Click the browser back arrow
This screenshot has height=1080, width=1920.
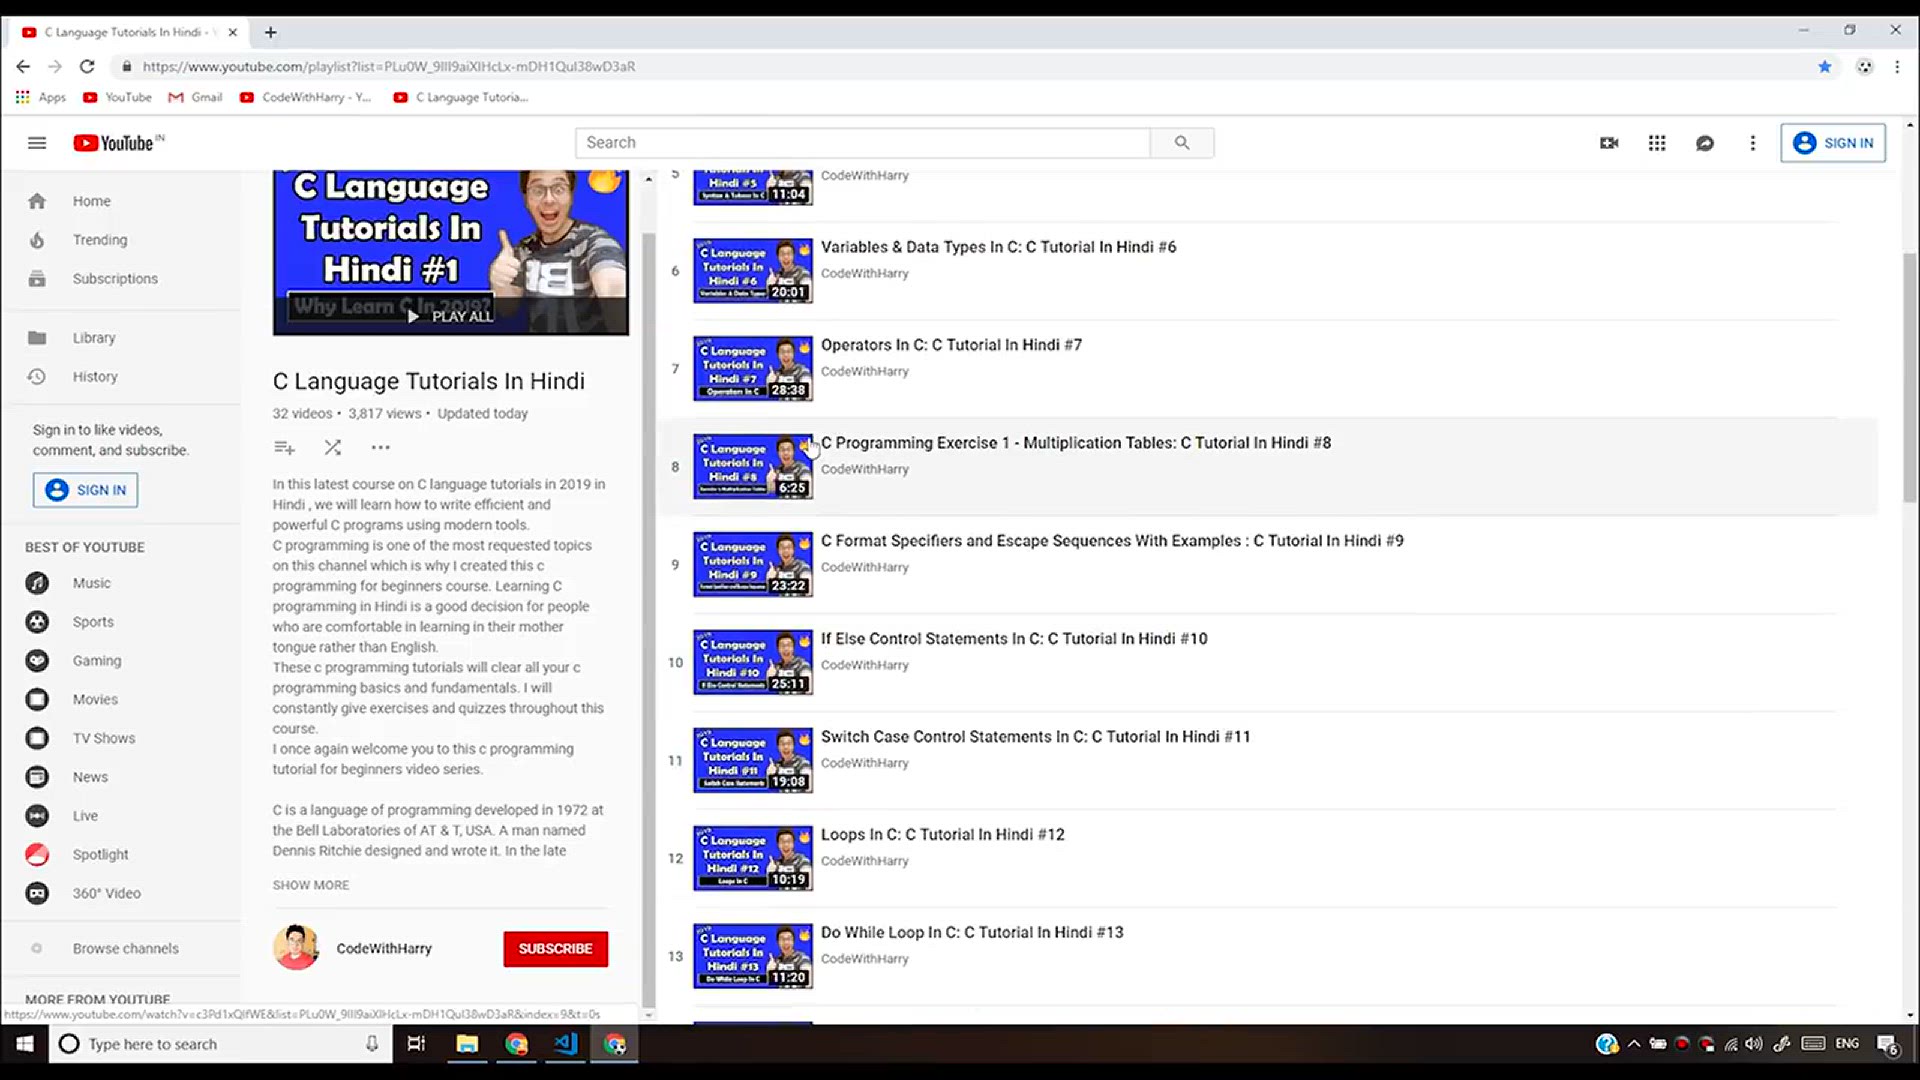tap(23, 66)
